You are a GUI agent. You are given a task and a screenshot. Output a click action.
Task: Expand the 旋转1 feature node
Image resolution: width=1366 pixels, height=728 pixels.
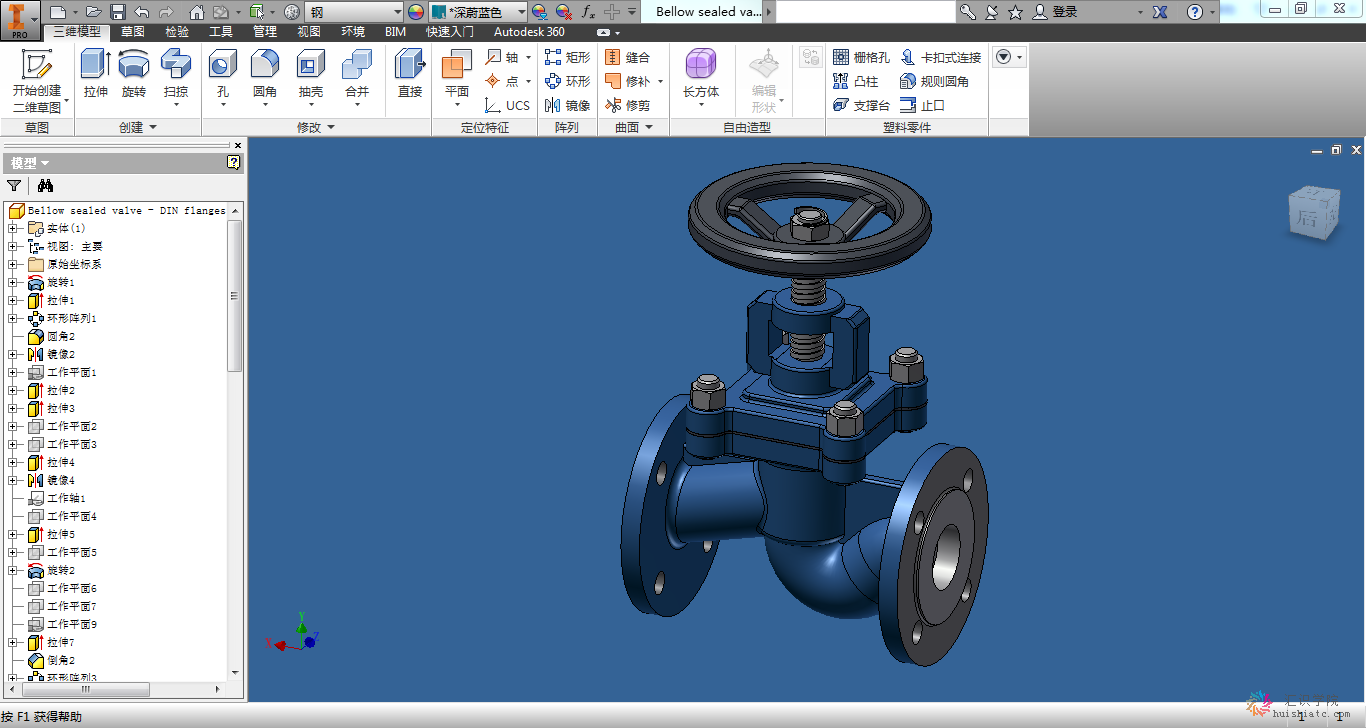click(x=13, y=282)
